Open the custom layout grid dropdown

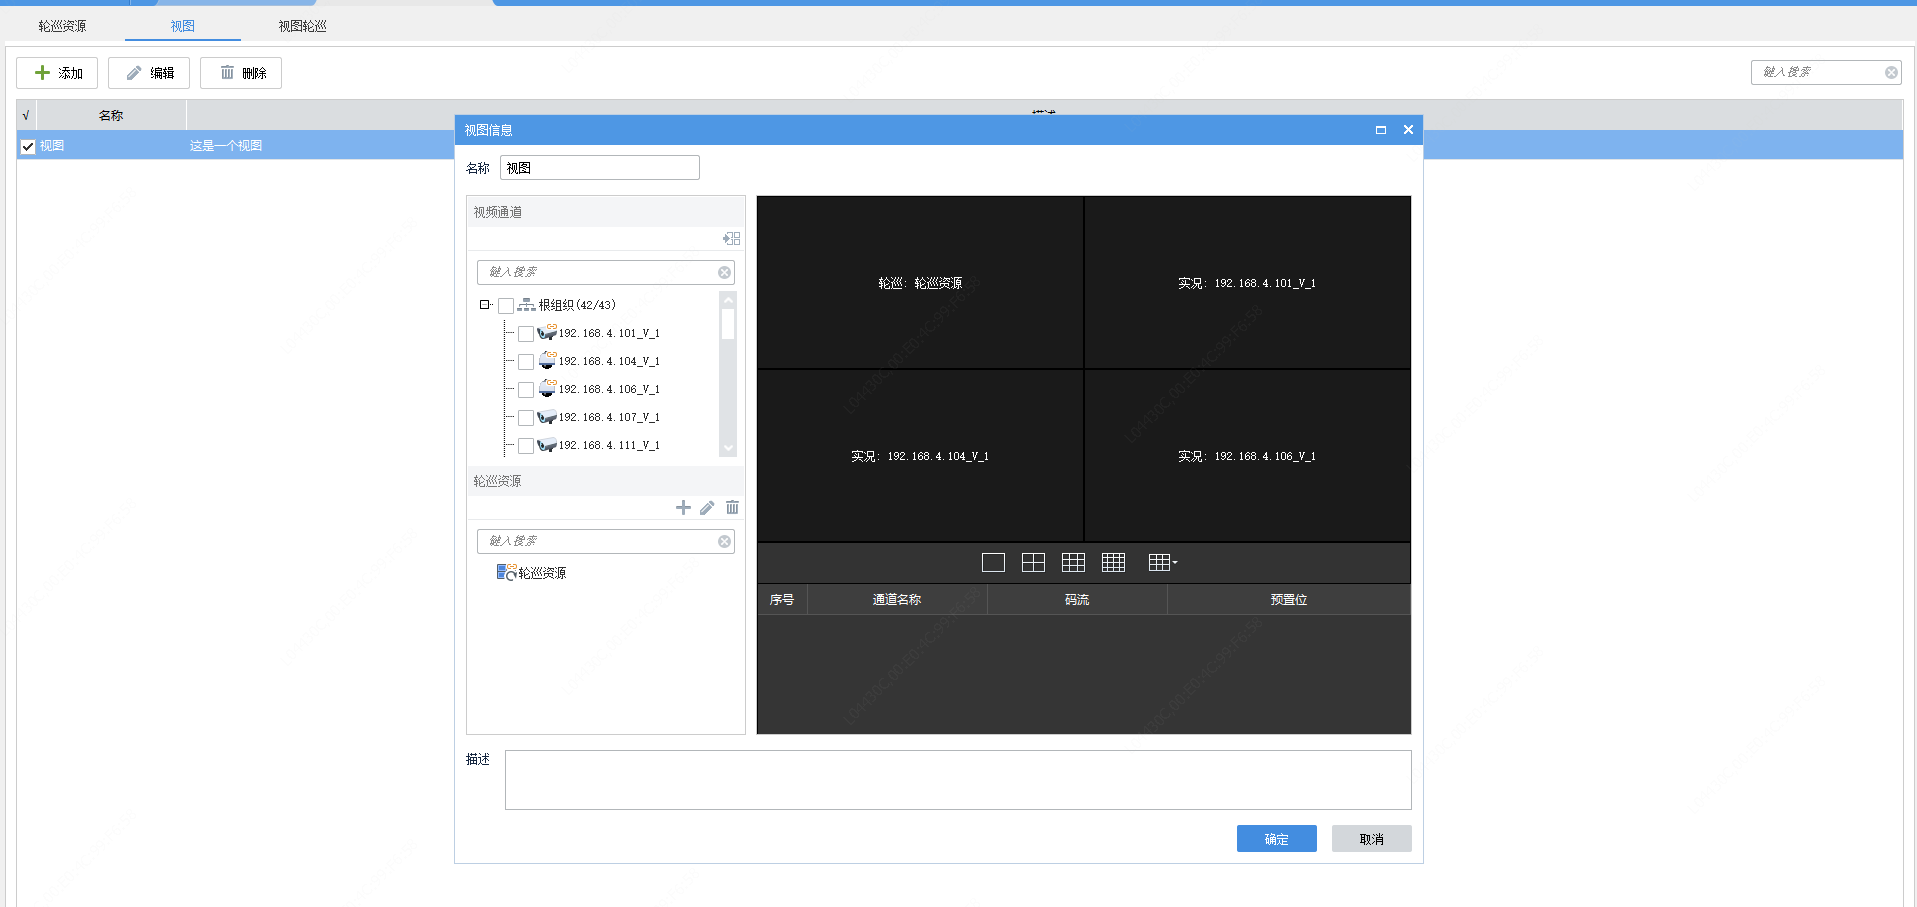tap(1163, 563)
